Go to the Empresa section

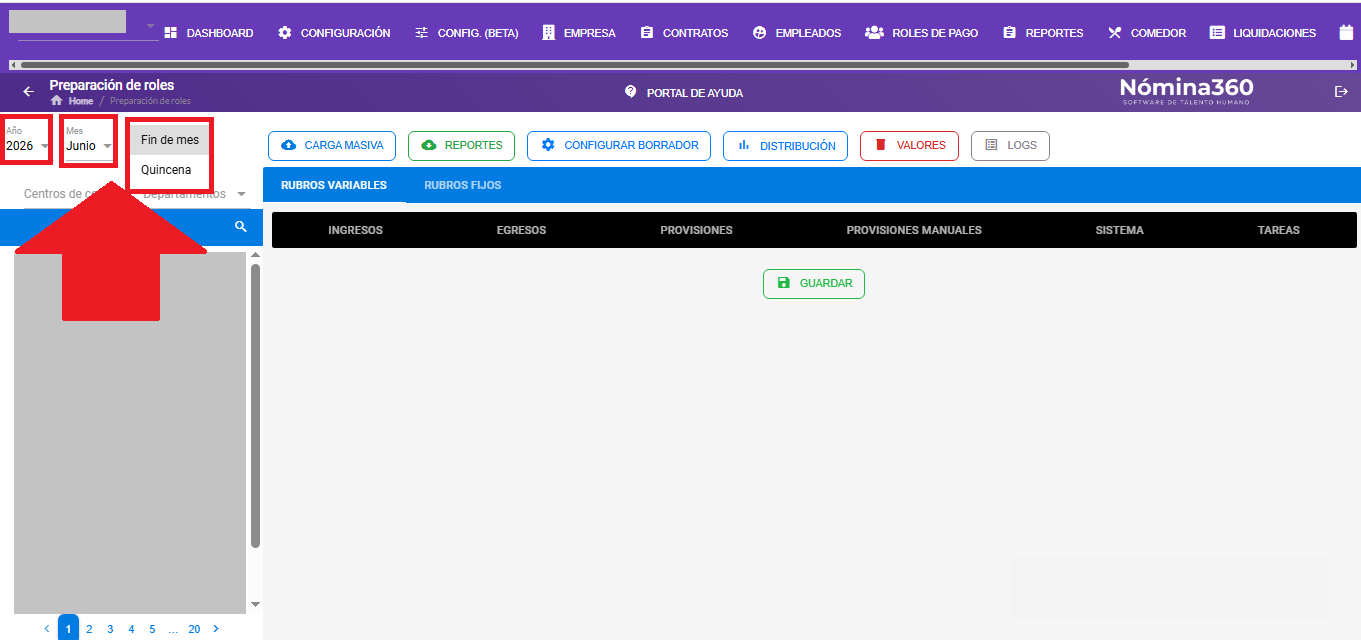coord(579,33)
